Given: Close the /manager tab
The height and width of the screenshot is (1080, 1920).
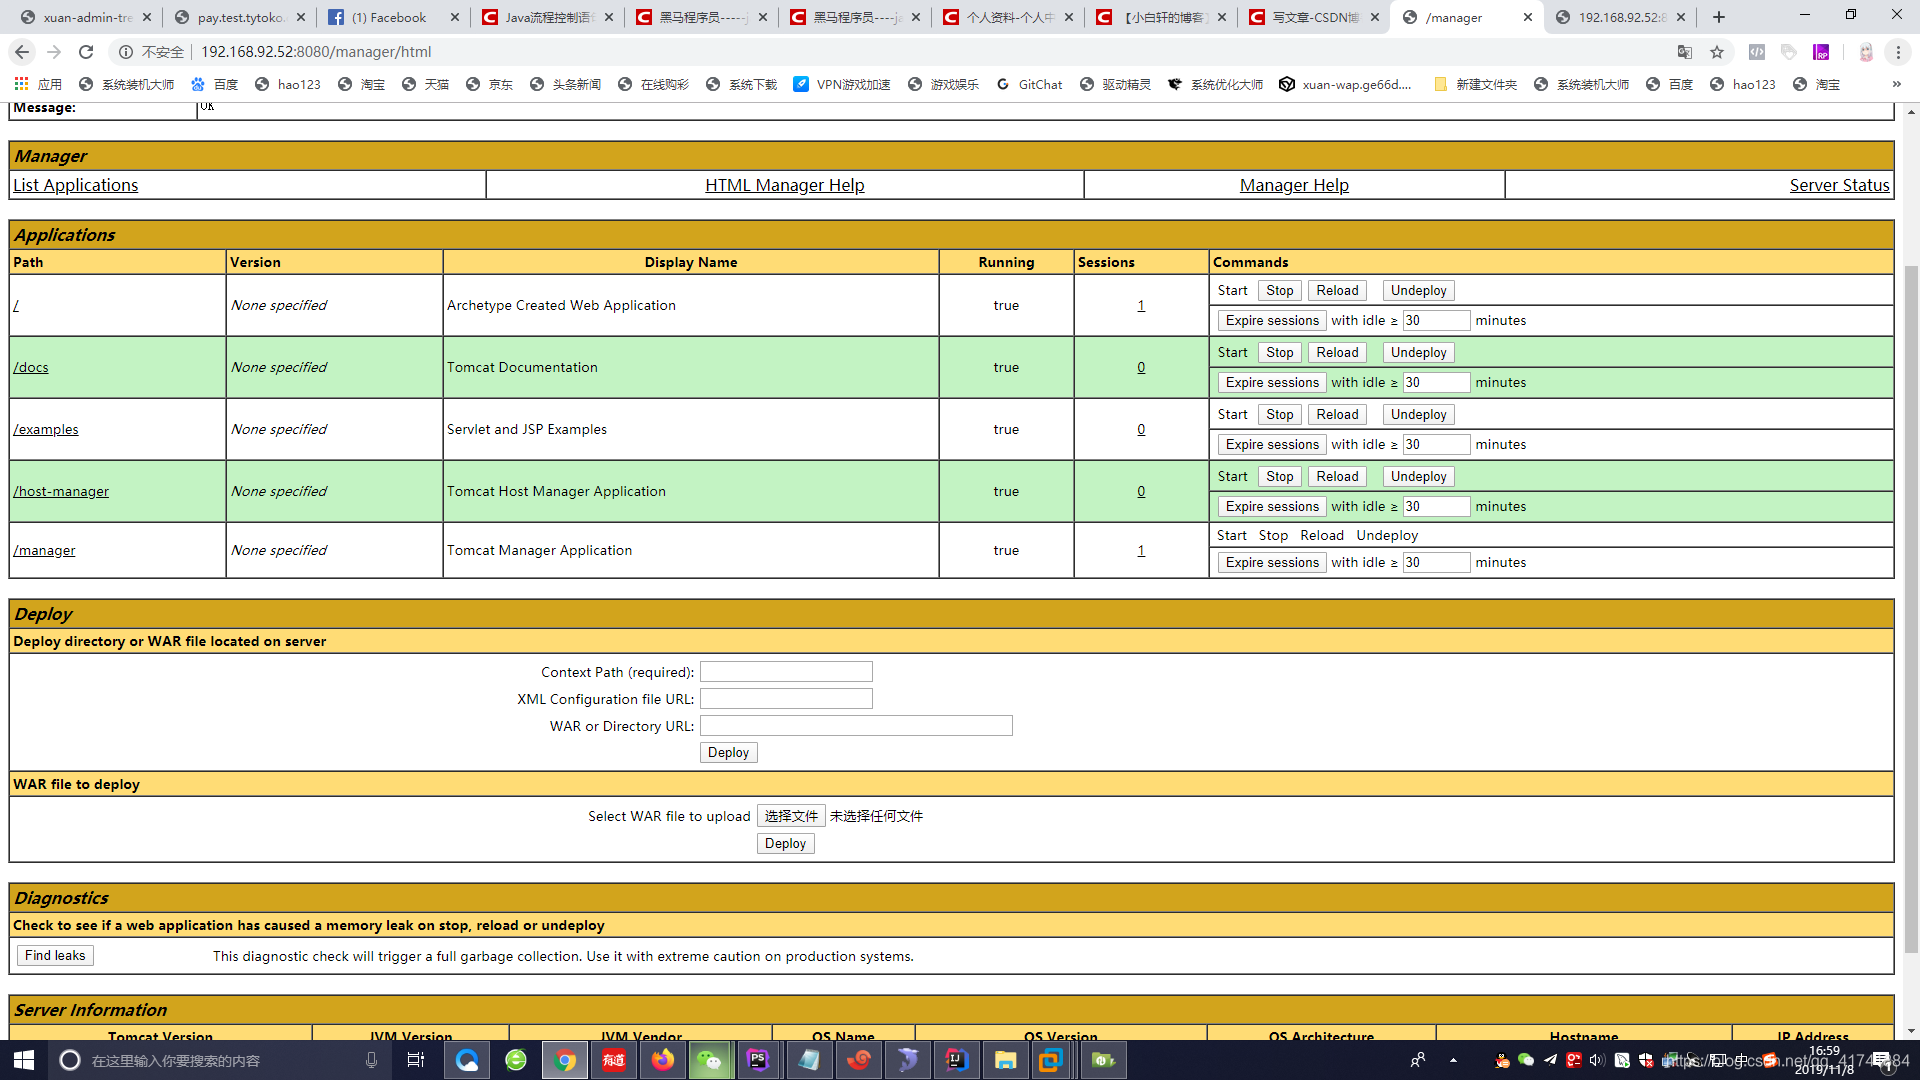Looking at the screenshot, I should [1528, 17].
